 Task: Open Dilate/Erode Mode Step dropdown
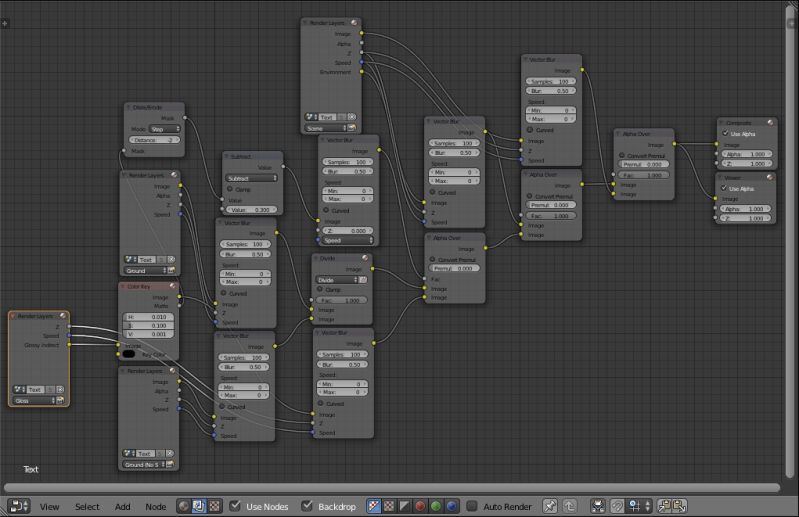tap(165, 129)
